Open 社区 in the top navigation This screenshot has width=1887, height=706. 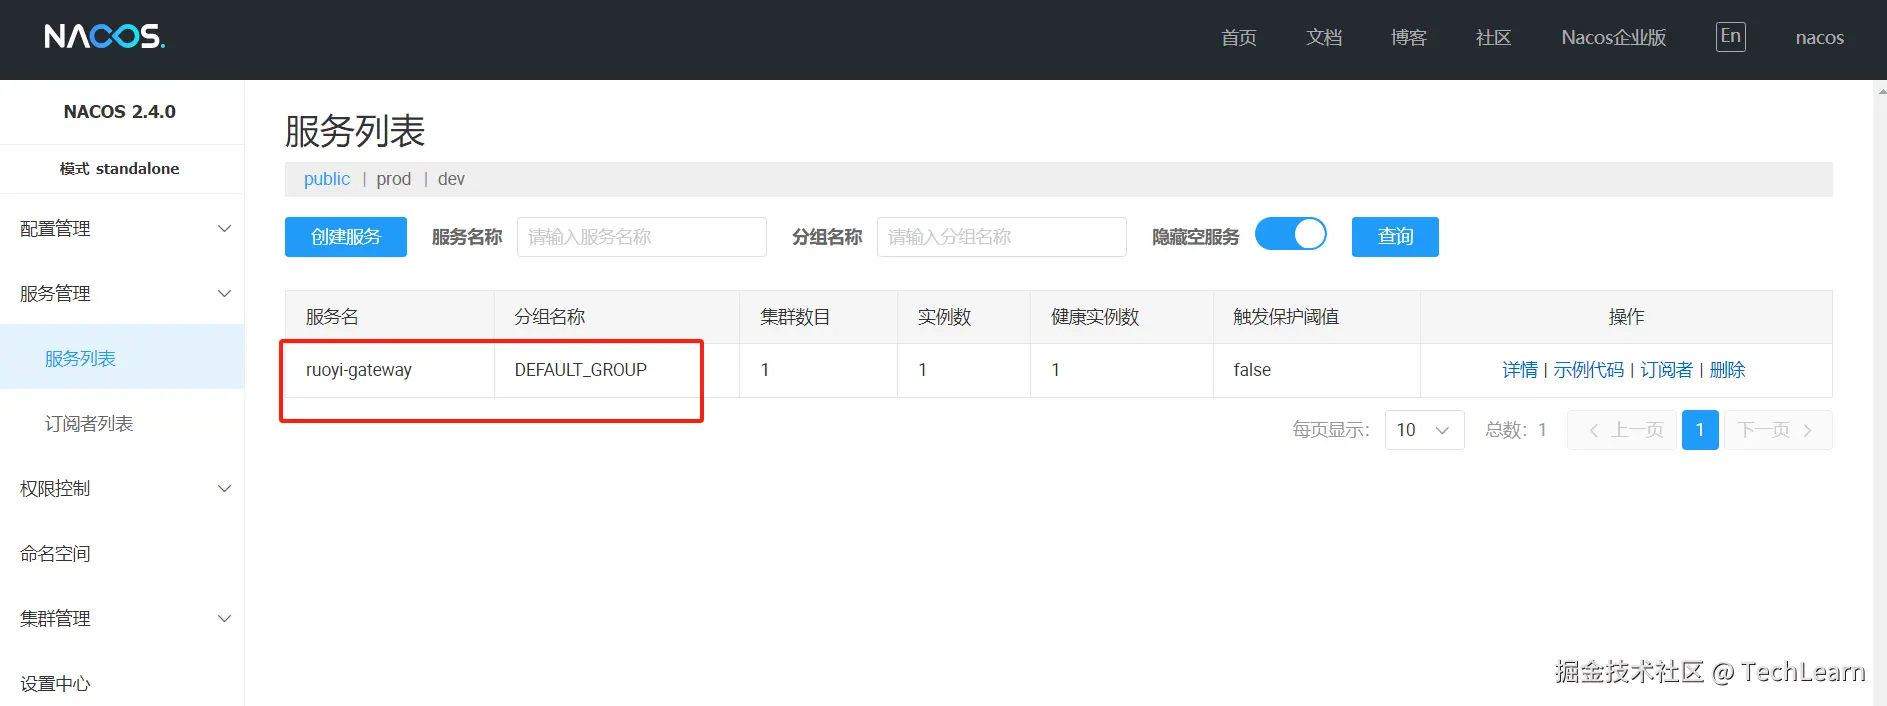coord(1494,38)
